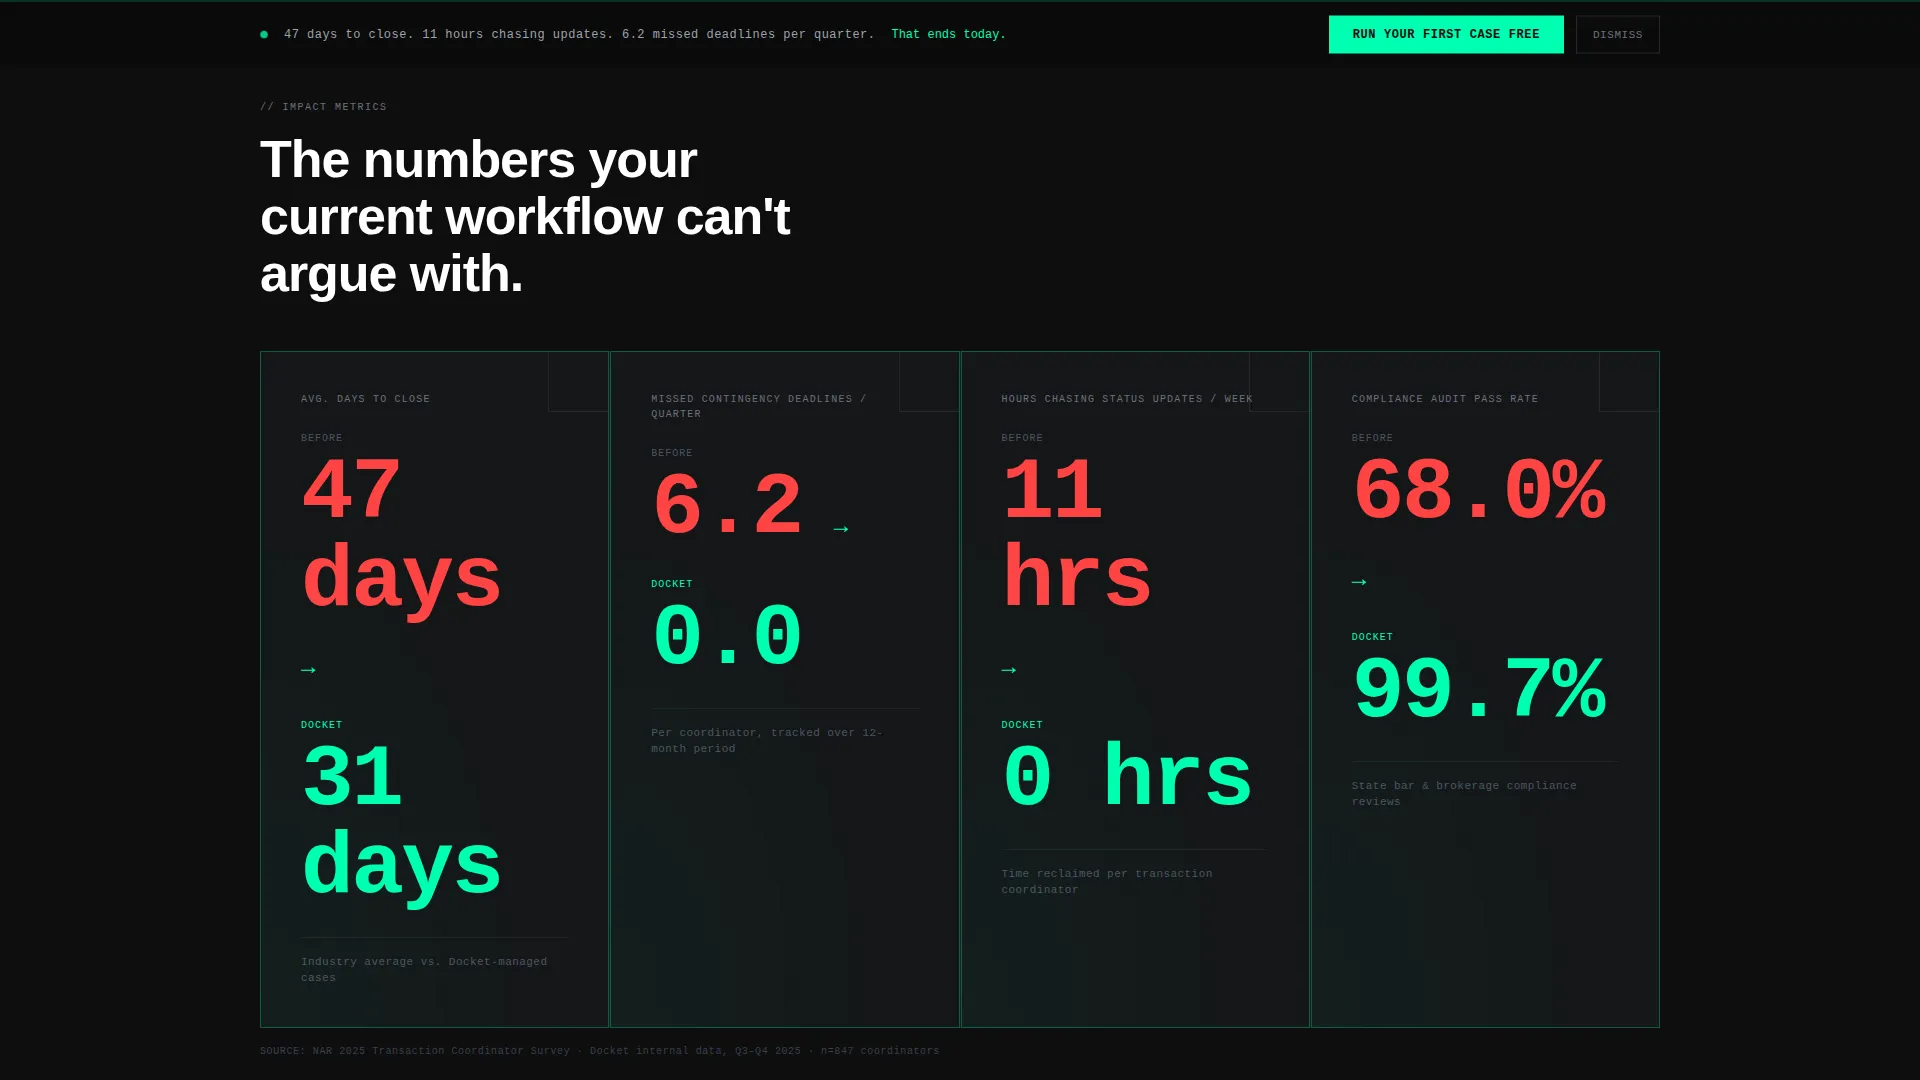Click corner box of Missed Contingency Deadlines card
Screen dimensions: 1920x1080
(929, 382)
